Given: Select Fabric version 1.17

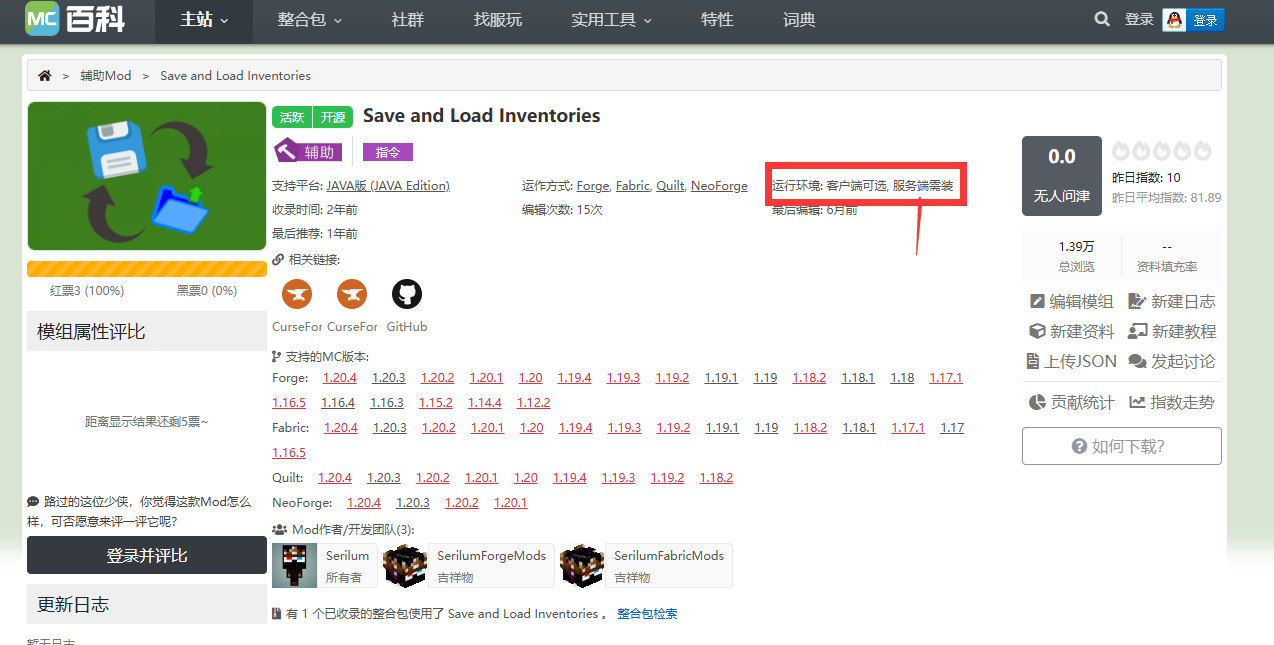Looking at the screenshot, I should point(952,428).
